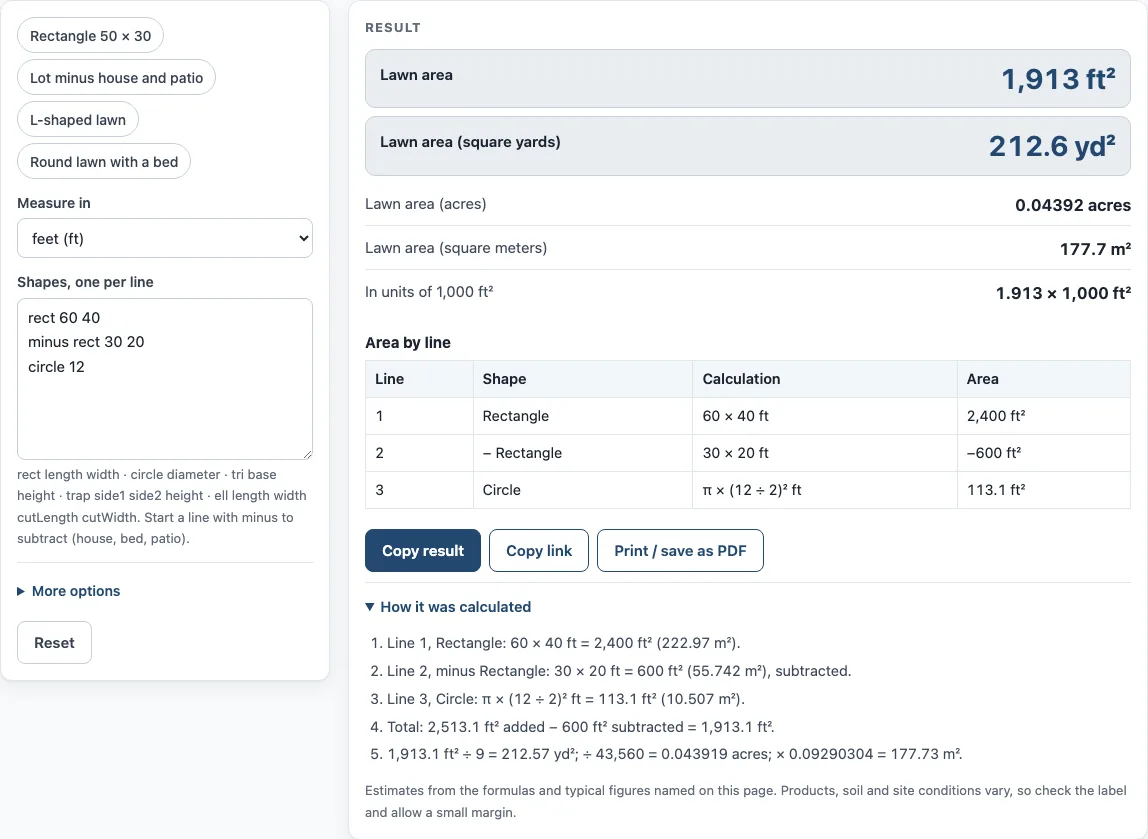Click the 1,913 ft² lawn area value
The image size is (1148, 839).
click(x=1058, y=79)
